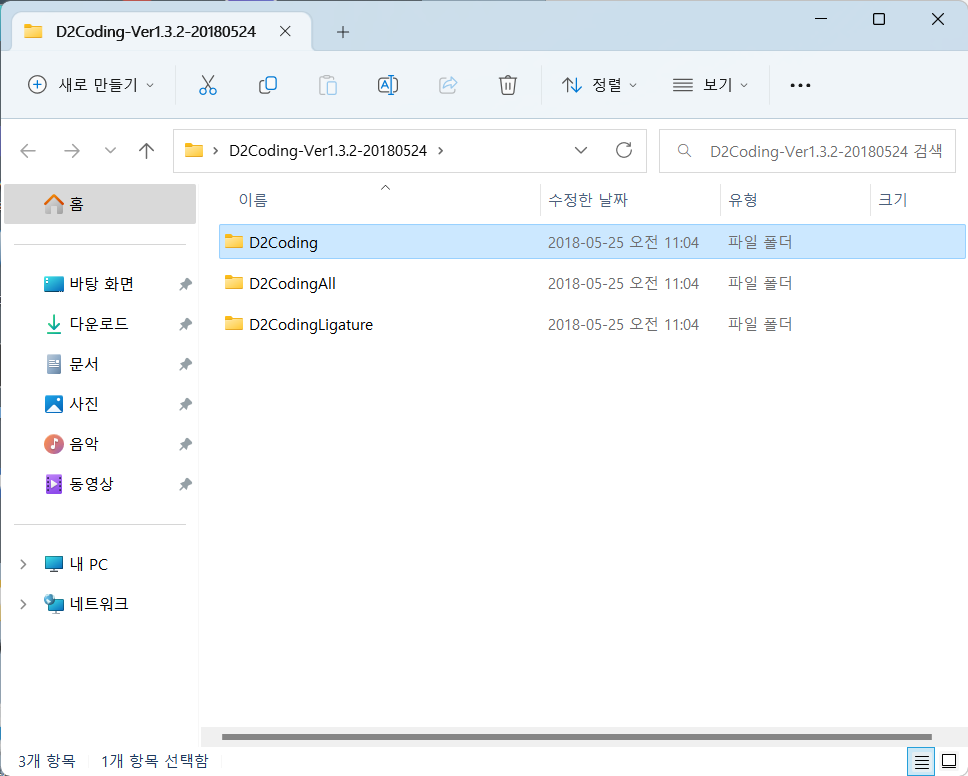Select the D2CodingLigature folder
This screenshot has height=776, width=968.
pos(310,324)
